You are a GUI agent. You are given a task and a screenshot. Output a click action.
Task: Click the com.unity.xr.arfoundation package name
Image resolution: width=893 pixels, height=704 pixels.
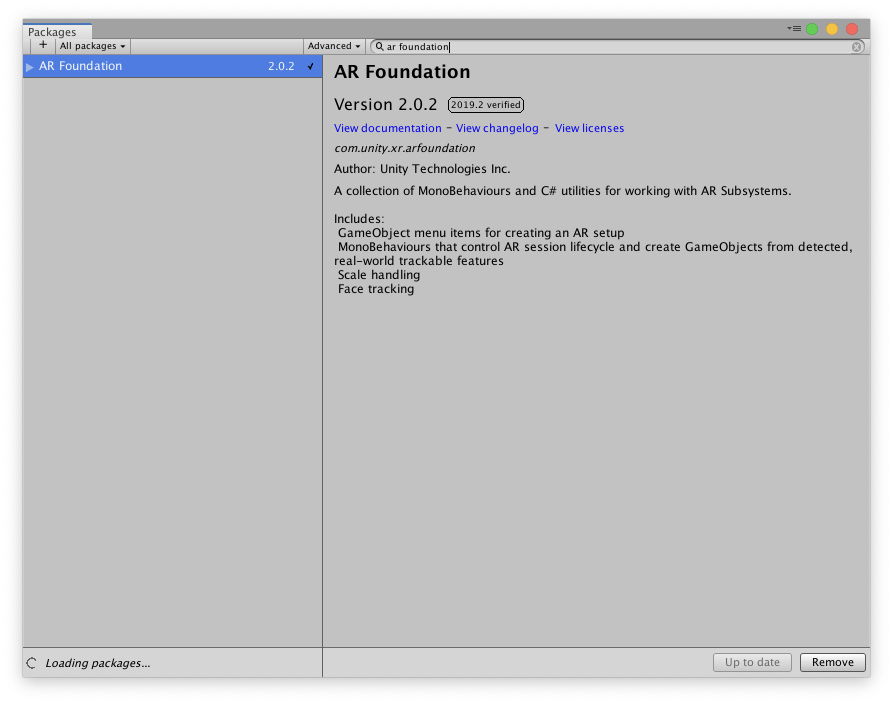(405, 148)
